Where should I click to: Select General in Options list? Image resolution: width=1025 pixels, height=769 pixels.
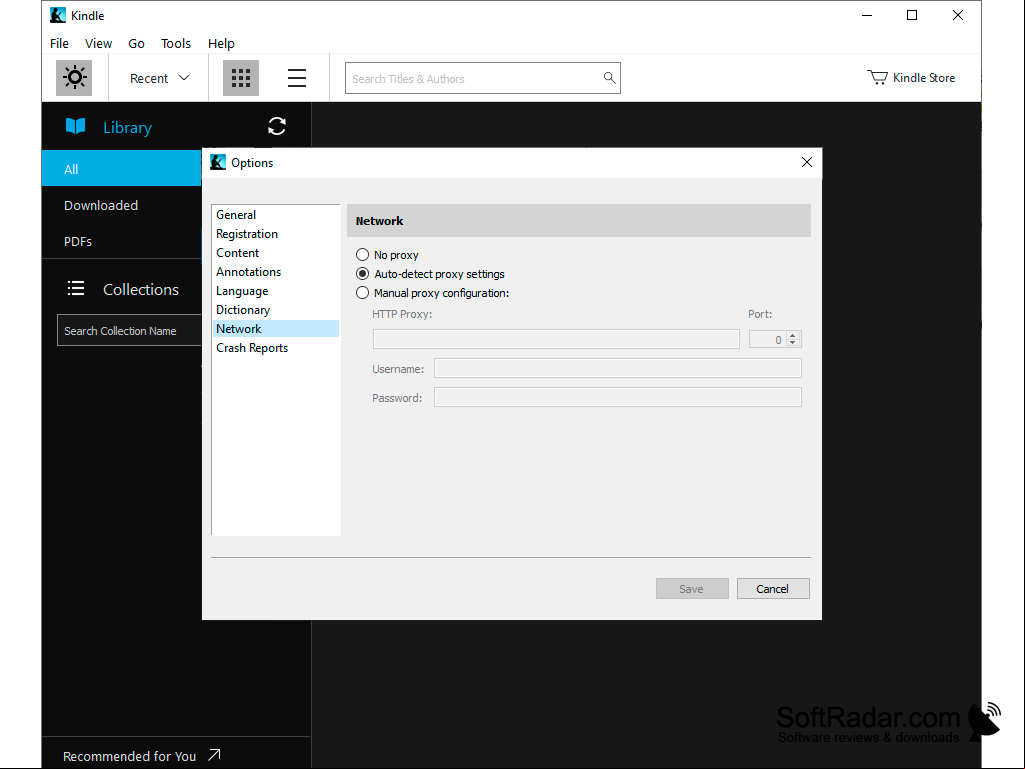point(276,214)
